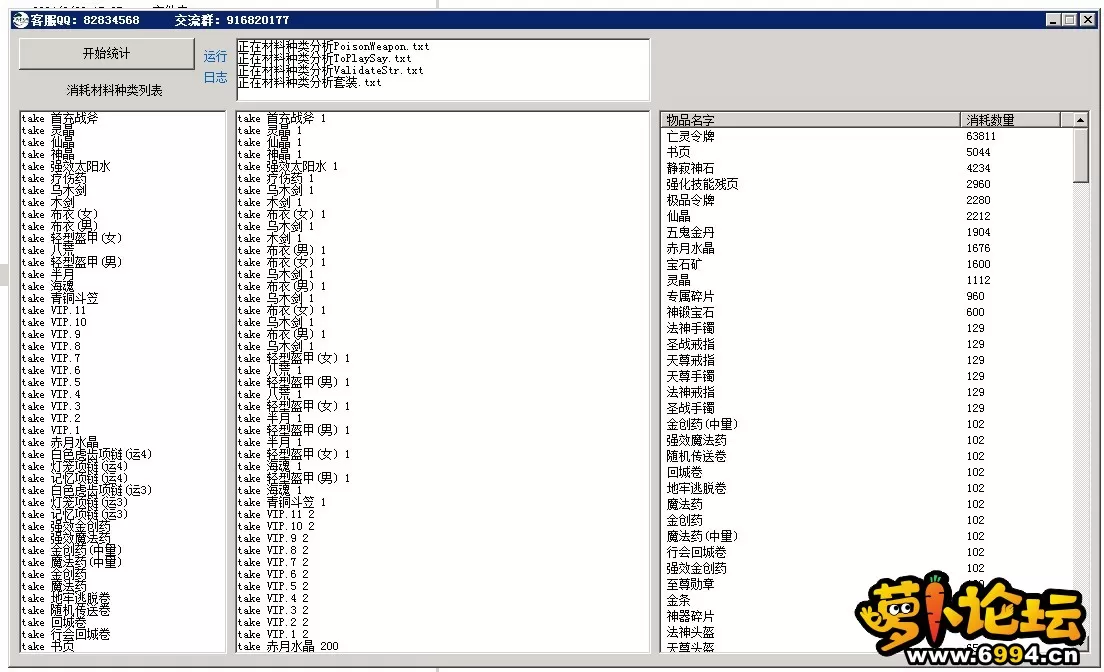Click the 开始统计 button

106,54
